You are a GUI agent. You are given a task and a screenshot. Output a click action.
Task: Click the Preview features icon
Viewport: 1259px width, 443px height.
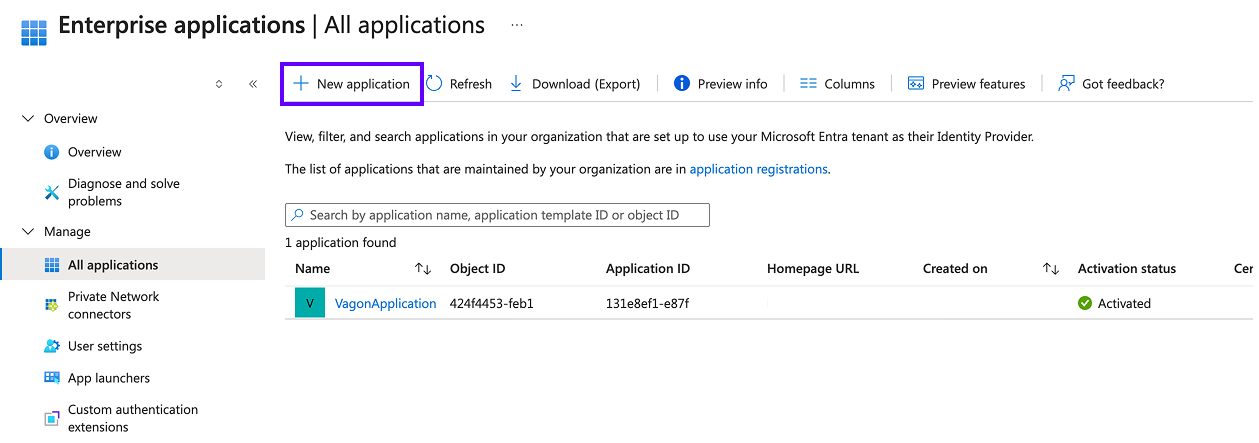(x=916, y=84)
